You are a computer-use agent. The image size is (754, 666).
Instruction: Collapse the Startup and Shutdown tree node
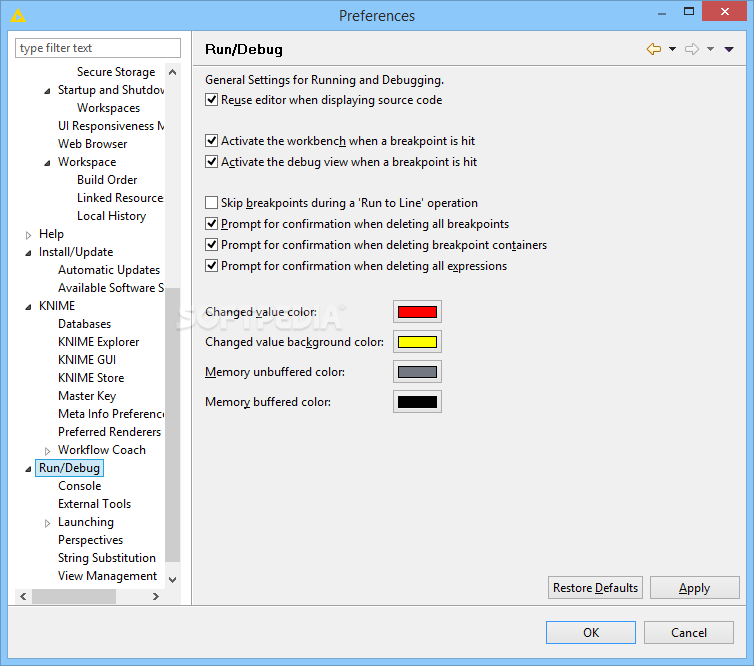point(47,91)
